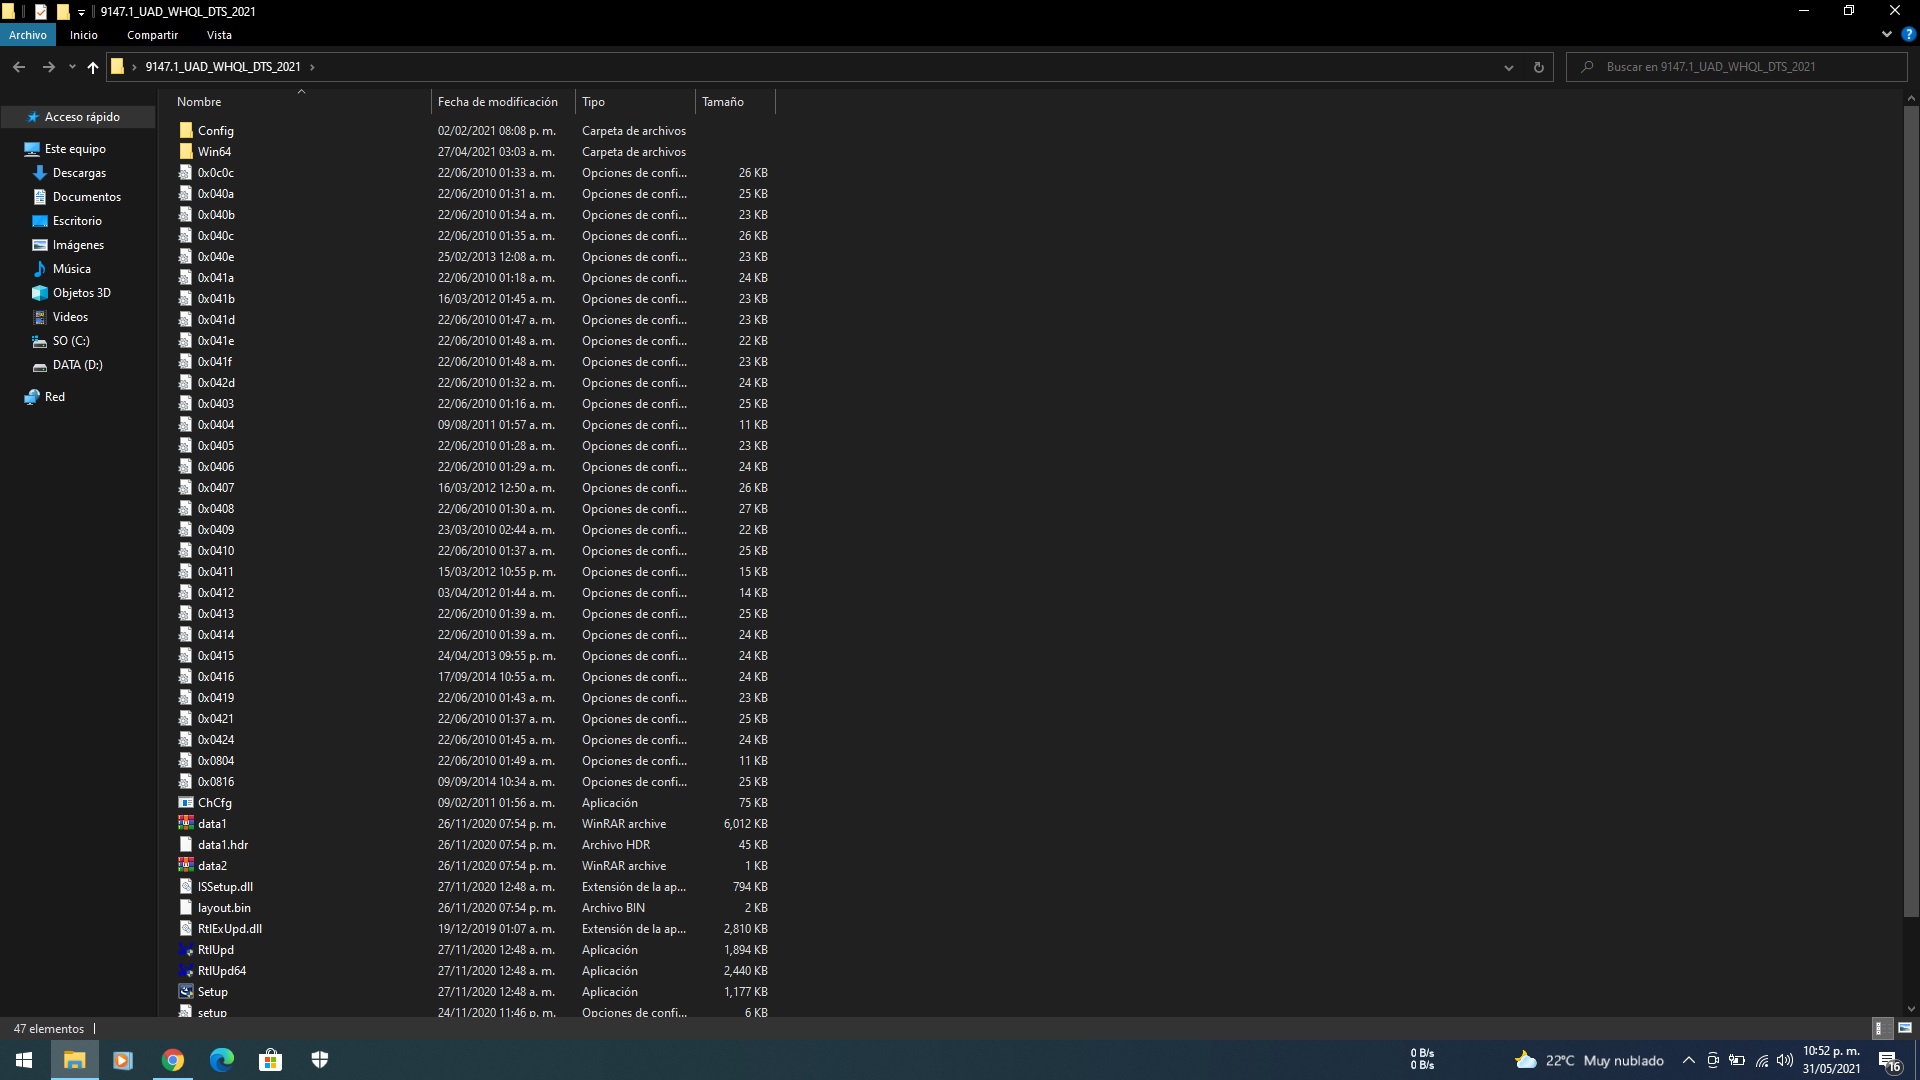Open Microsoft Edge from taskbar
Image resolution: width=1920 pixels, height=1080 pixels.
[x=222, y=1060]
